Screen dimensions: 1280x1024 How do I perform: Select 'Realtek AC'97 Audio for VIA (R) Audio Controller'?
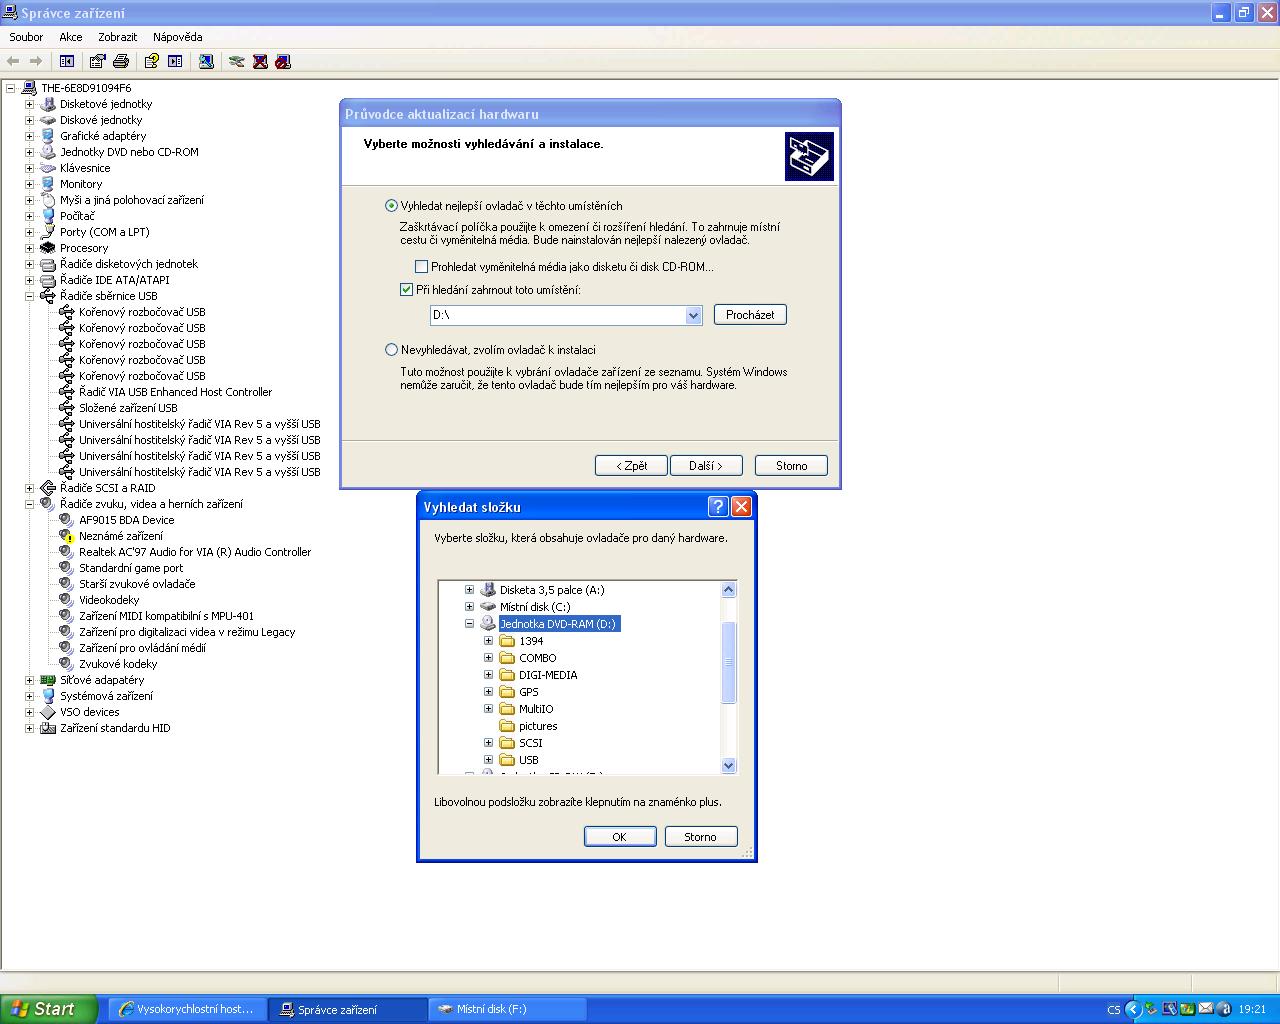(195, 552)
